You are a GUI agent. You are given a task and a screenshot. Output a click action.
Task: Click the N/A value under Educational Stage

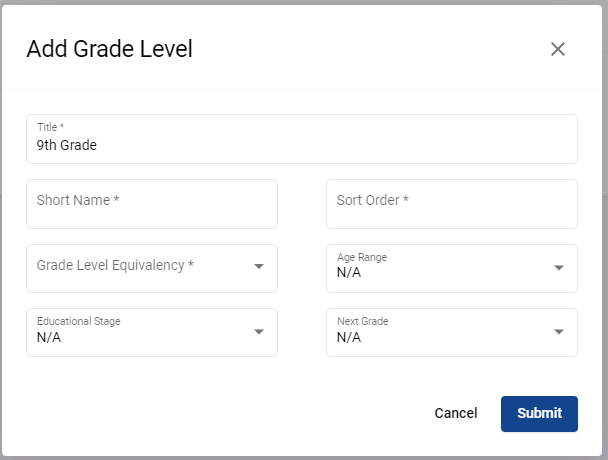[49, 337]
